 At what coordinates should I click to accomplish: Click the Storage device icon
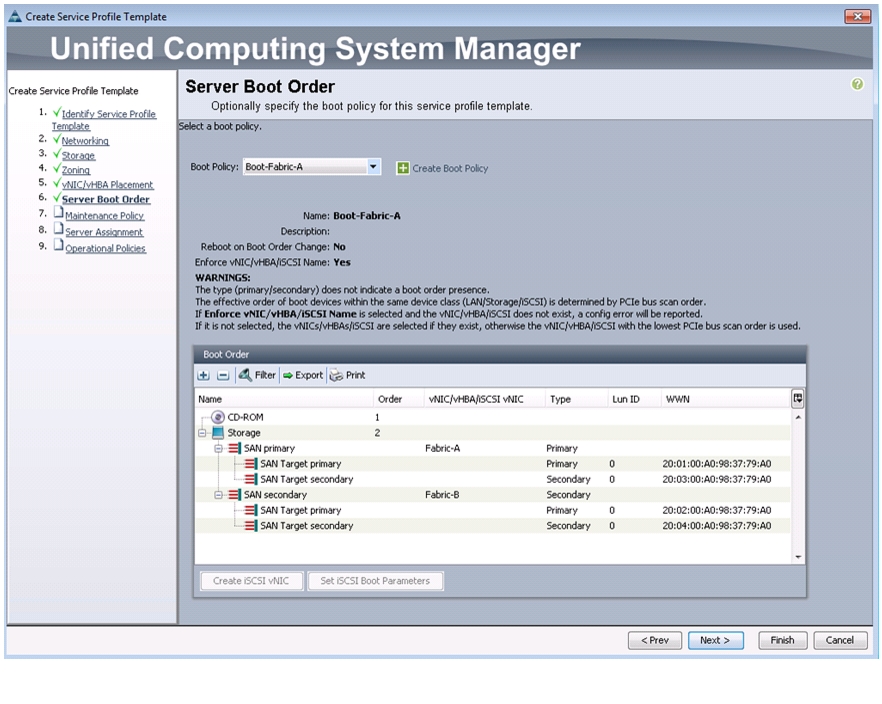pyautogui.click(x=218, y=432)
